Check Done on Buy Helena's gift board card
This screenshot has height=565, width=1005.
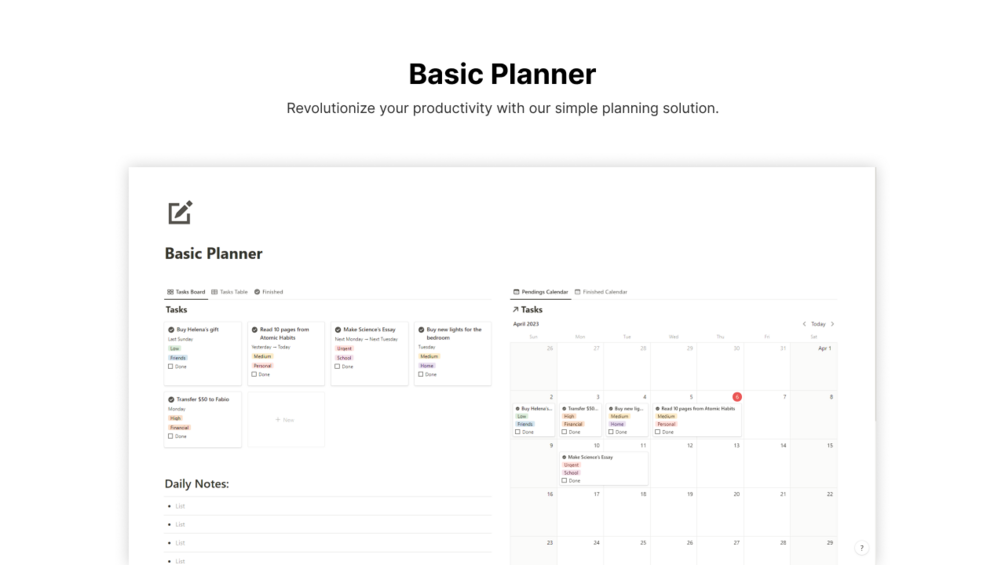[171, 366]
